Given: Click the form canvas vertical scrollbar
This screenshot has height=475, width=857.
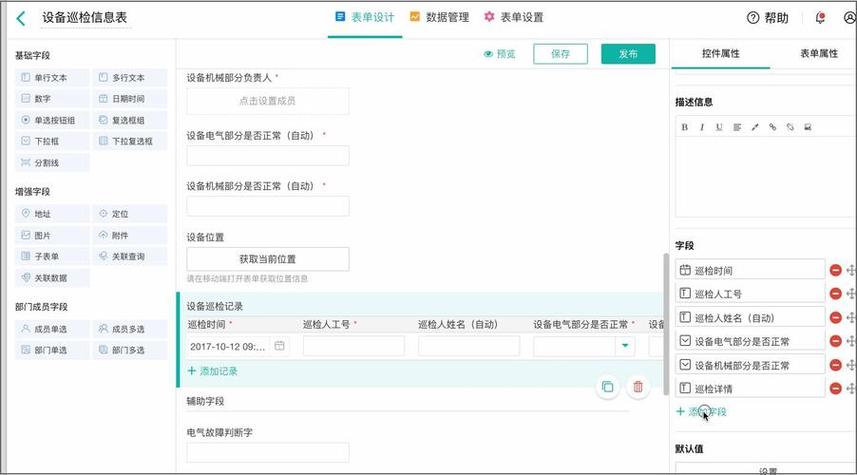Looking at the screenshot, I should click(x=666, y=324).
